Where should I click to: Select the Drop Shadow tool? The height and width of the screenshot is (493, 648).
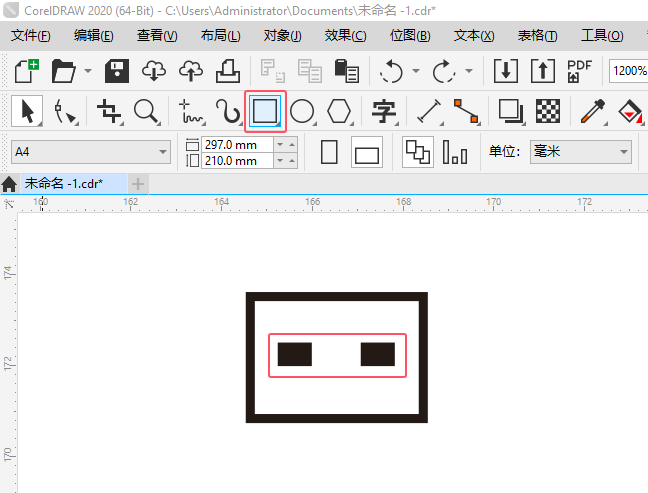pos(512,112)
